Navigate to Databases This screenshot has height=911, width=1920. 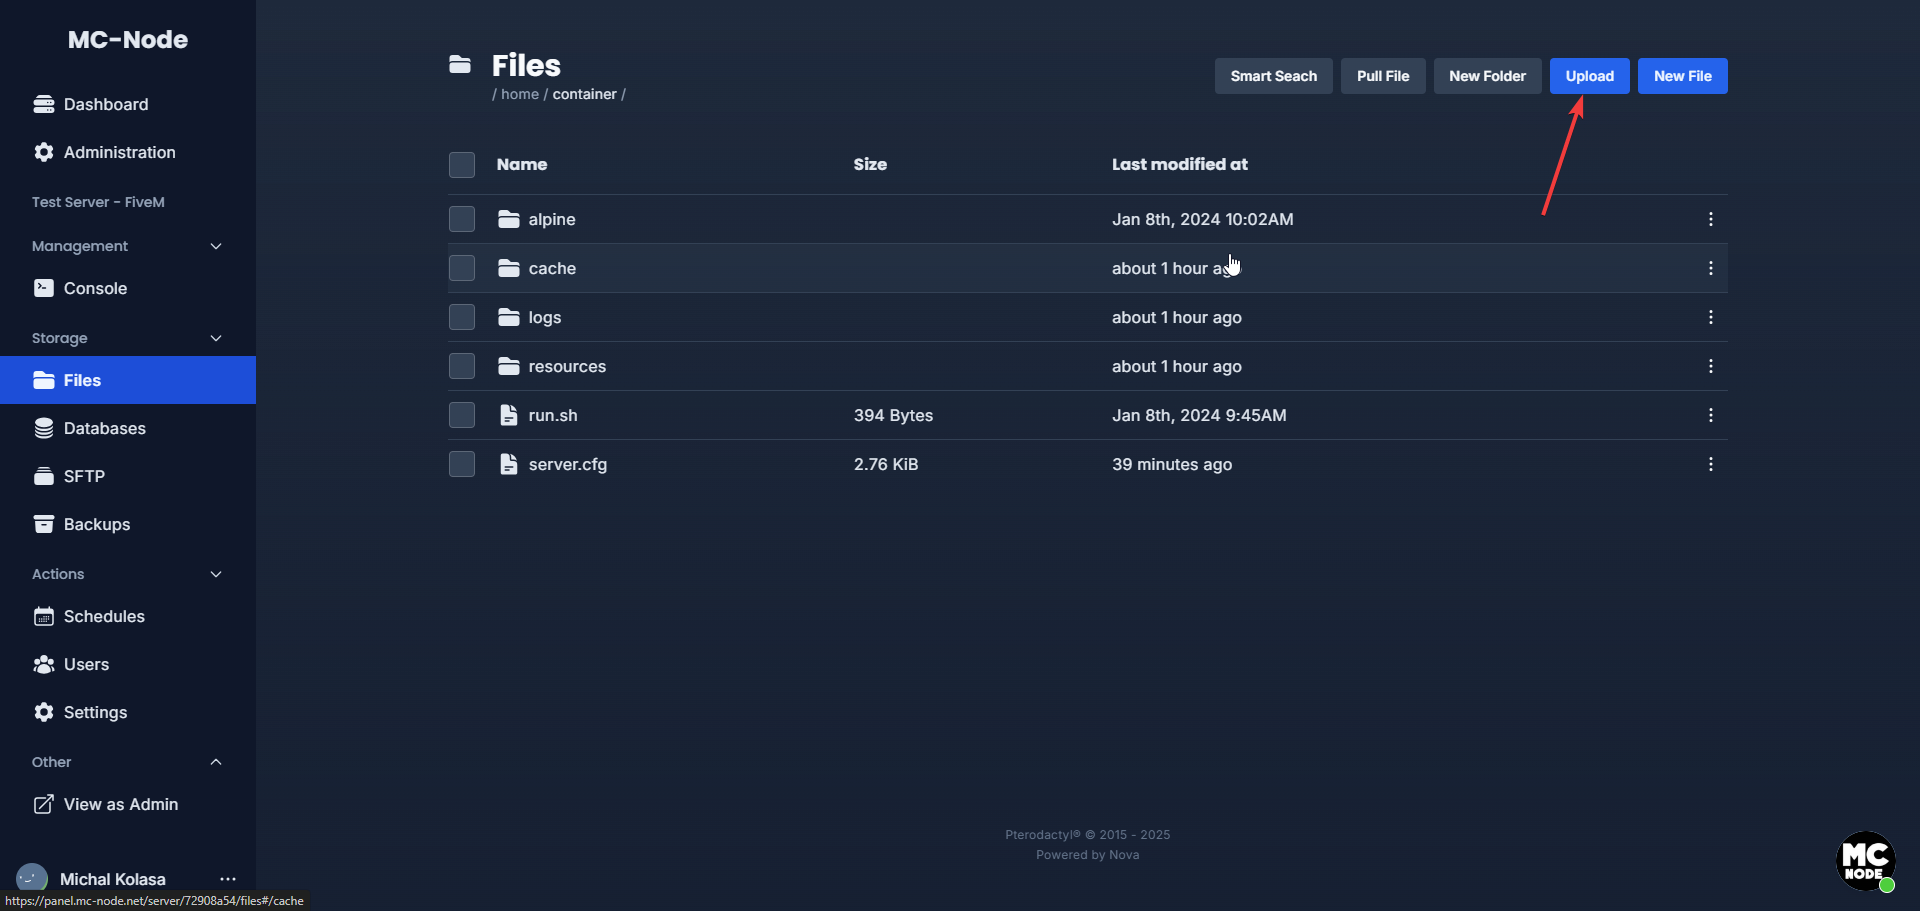(x=128, y=428)
